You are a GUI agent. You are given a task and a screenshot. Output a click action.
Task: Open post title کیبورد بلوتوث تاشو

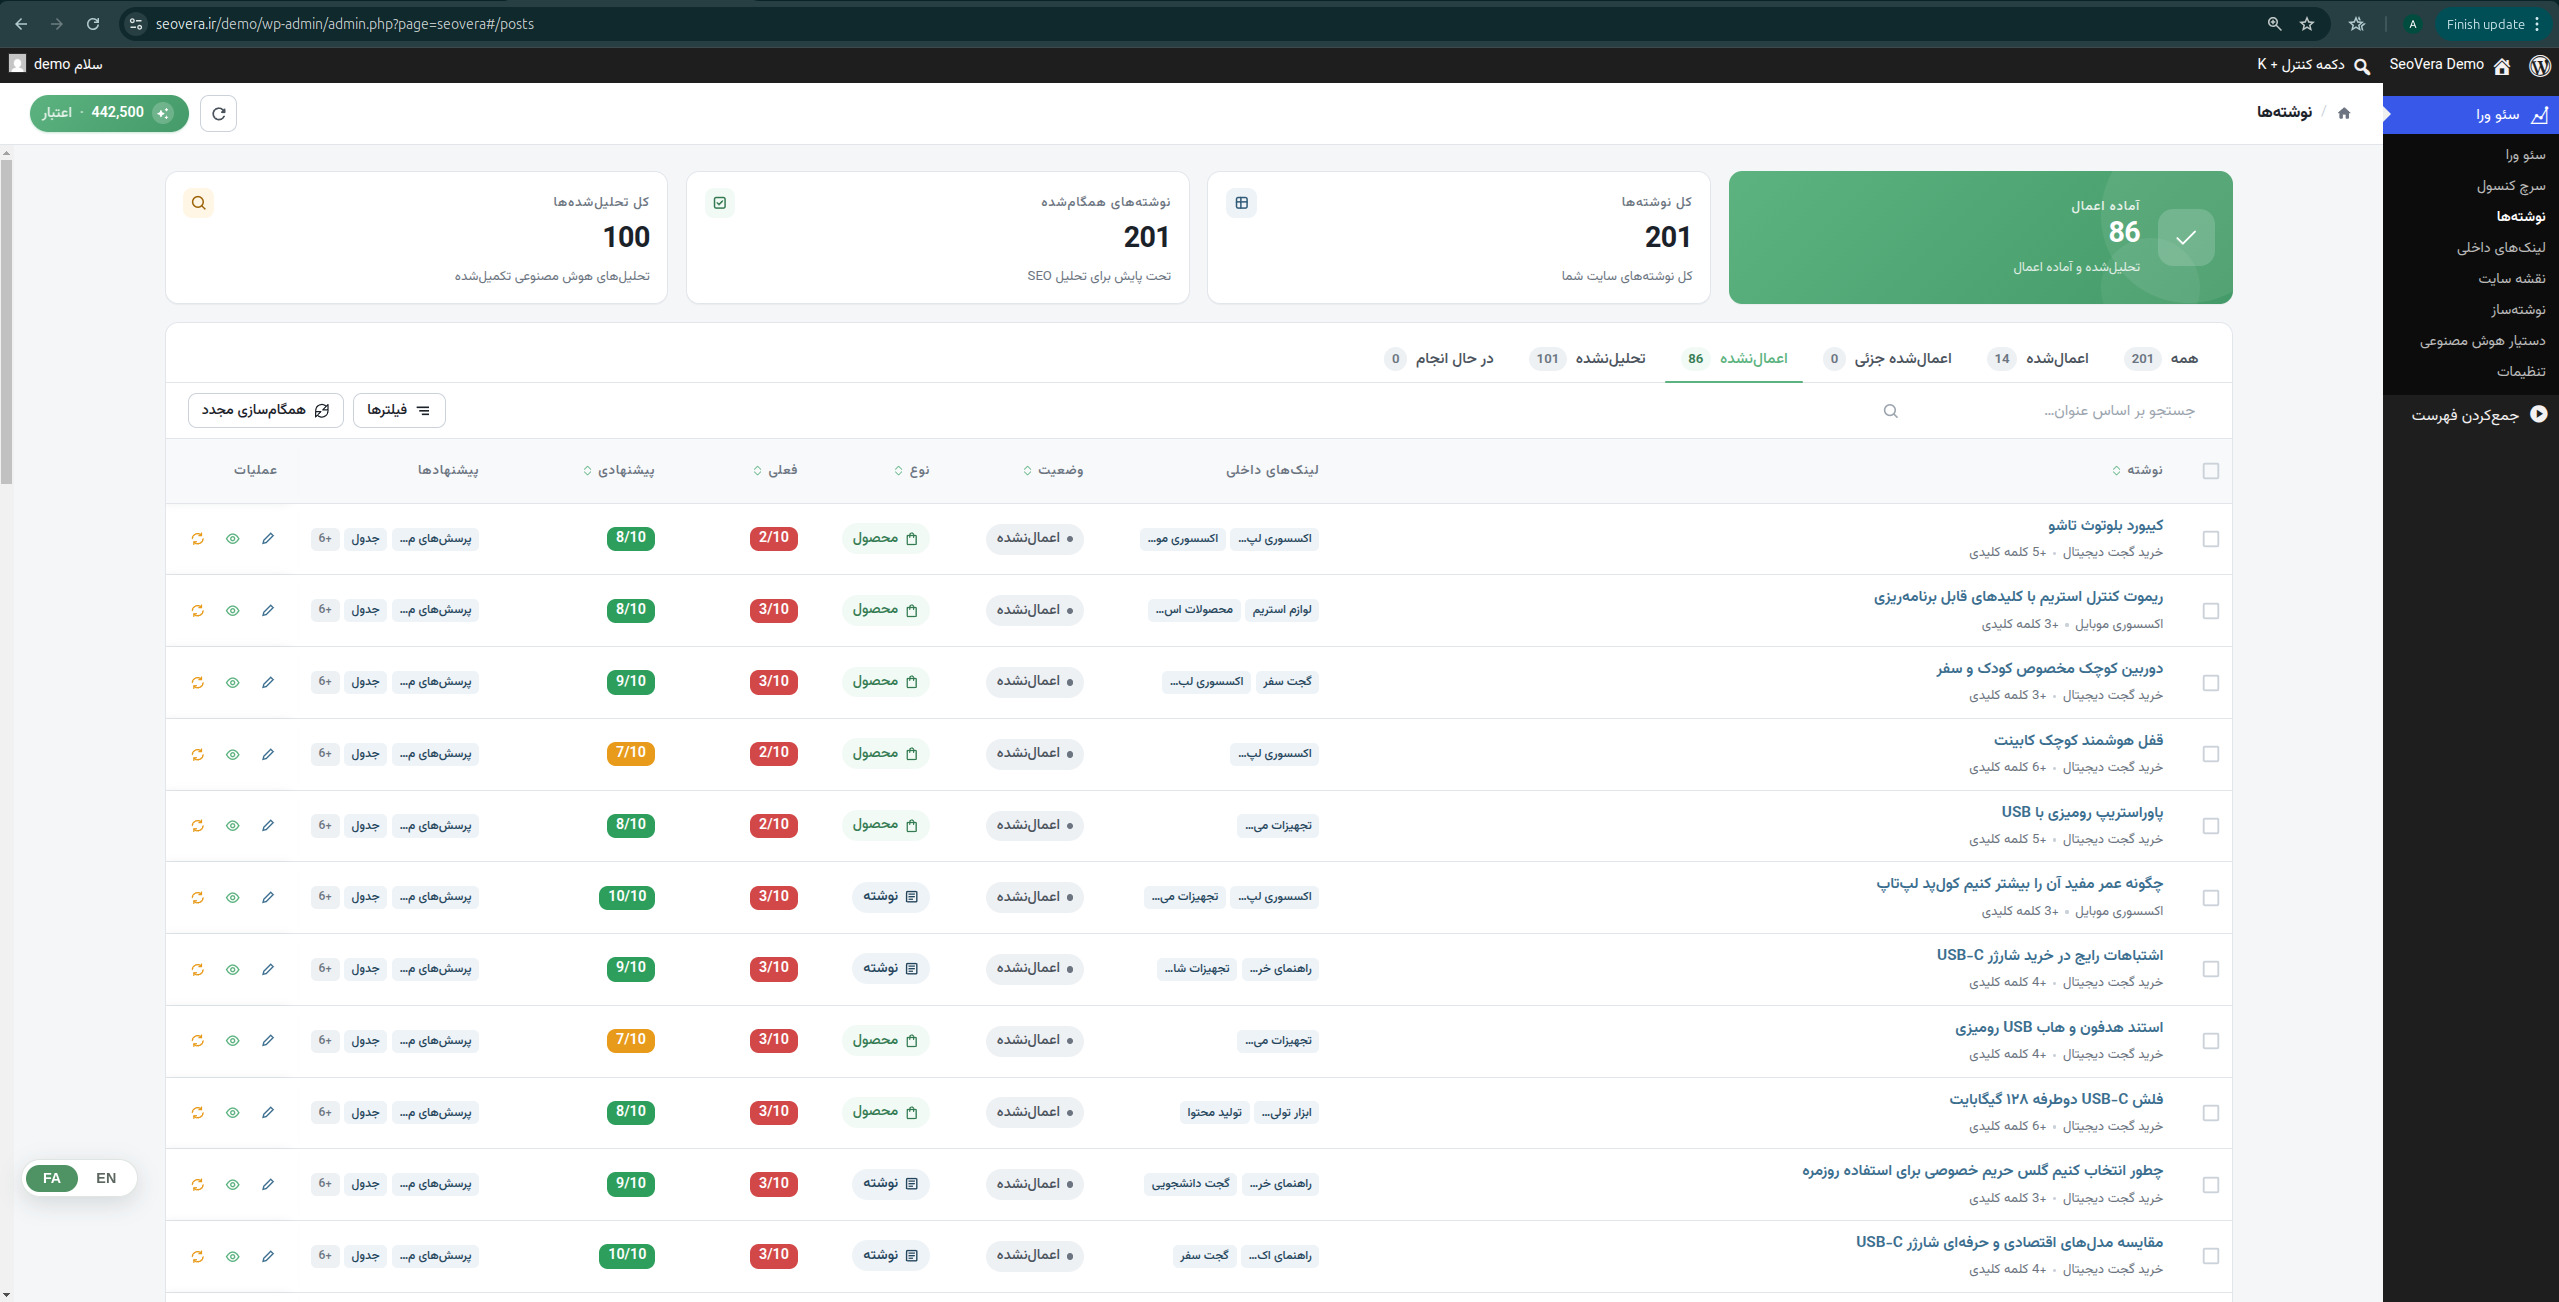tap(2105, 525)
